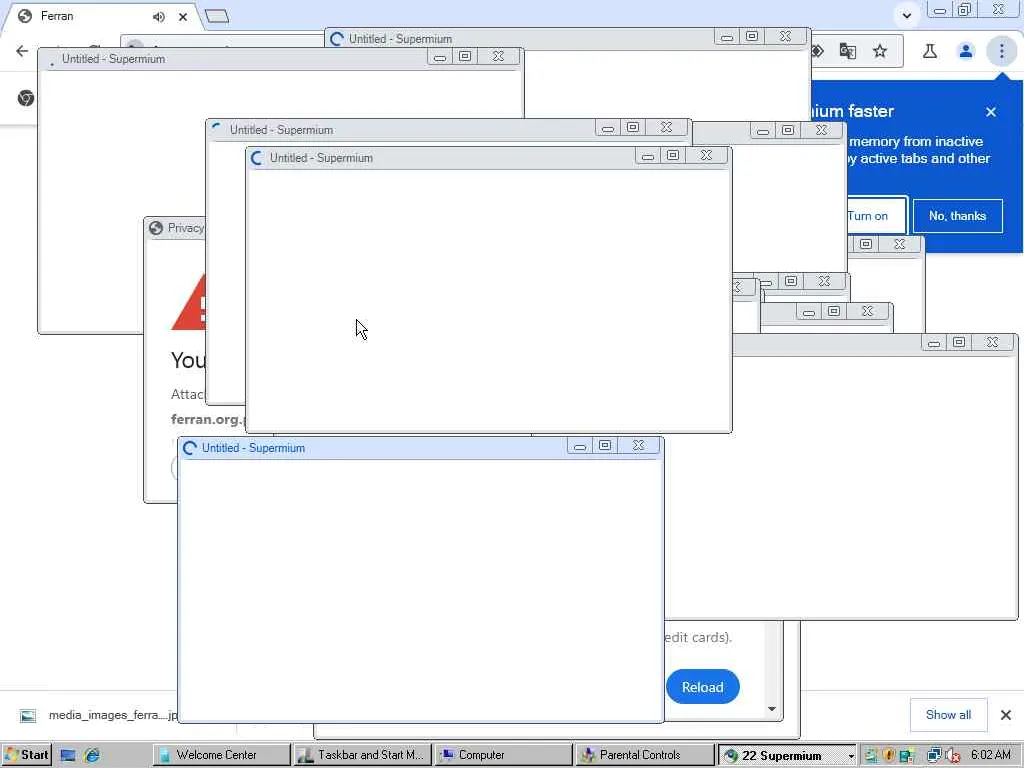Click the security shield tray icon
The height and width of the screenshot is (768, 1024).
888,756
